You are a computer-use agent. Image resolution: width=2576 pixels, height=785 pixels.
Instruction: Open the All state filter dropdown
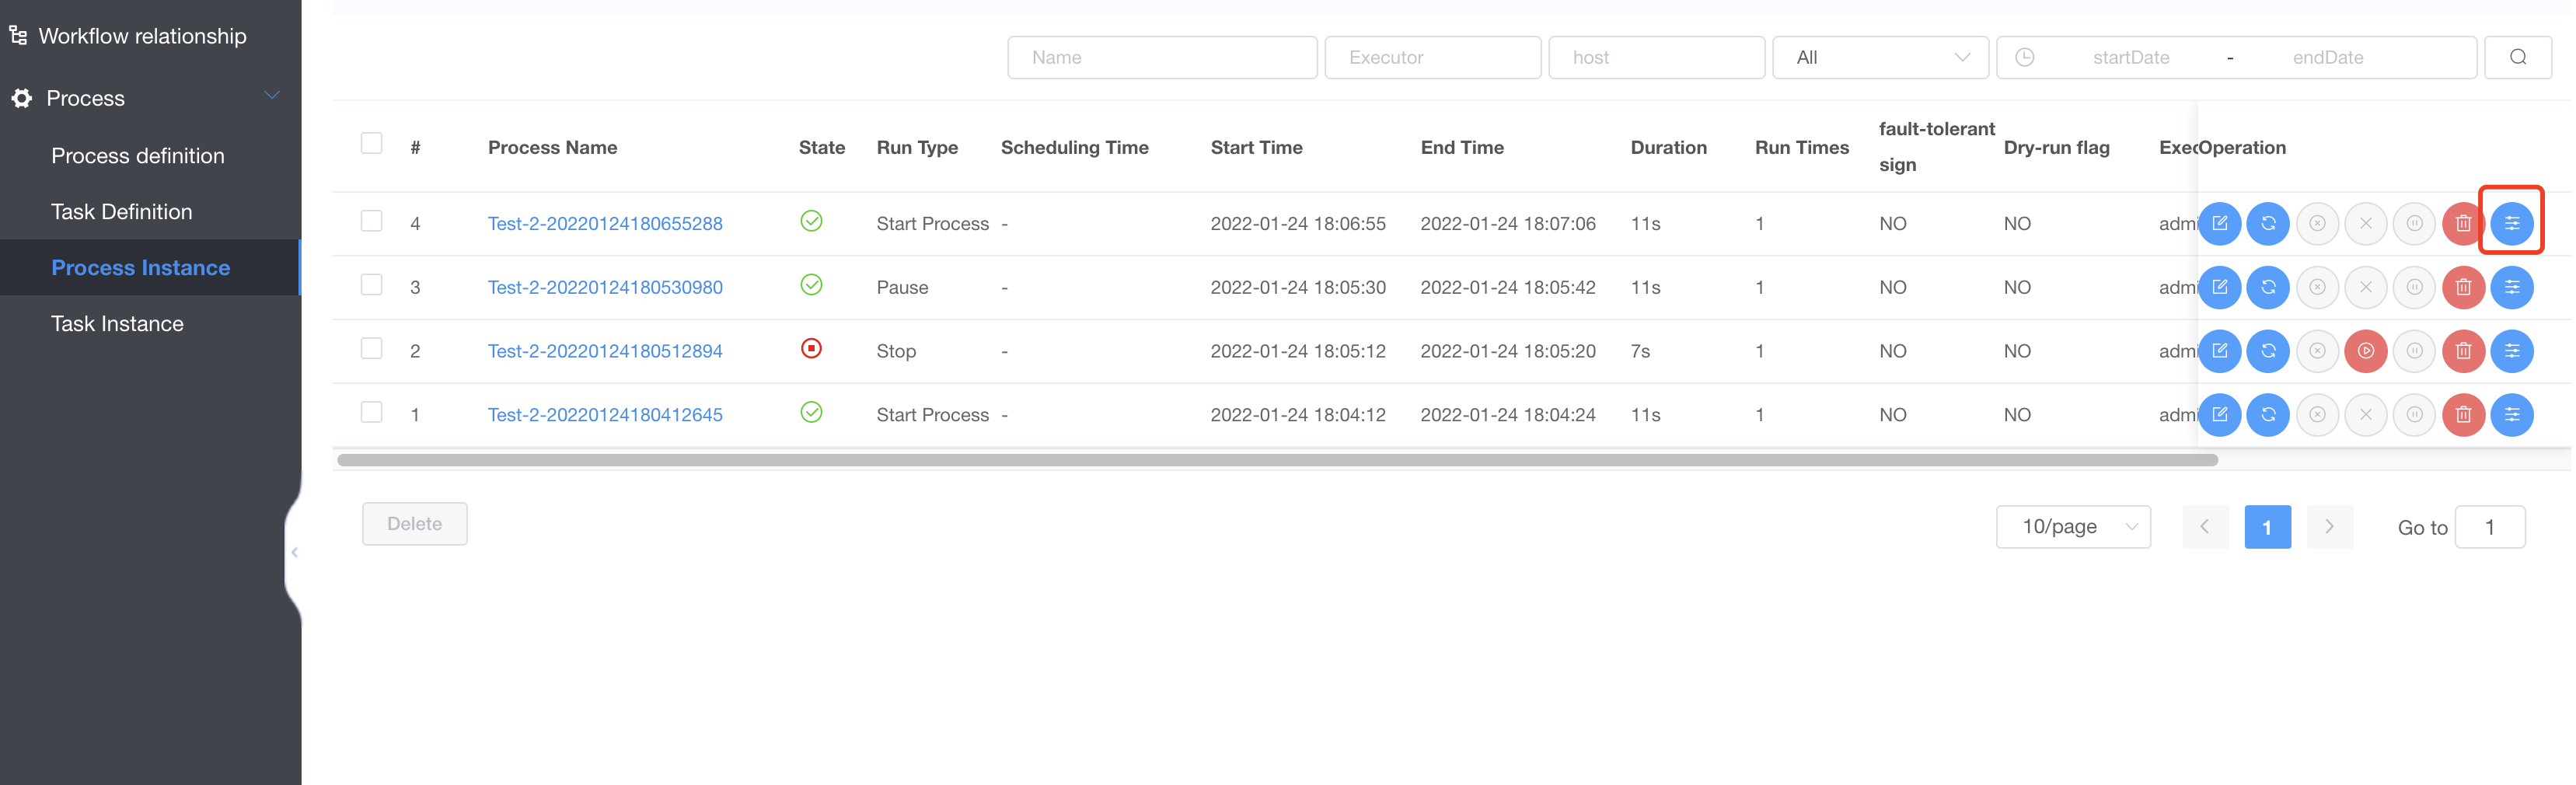pyautogui.click(x=1880, y=57)
